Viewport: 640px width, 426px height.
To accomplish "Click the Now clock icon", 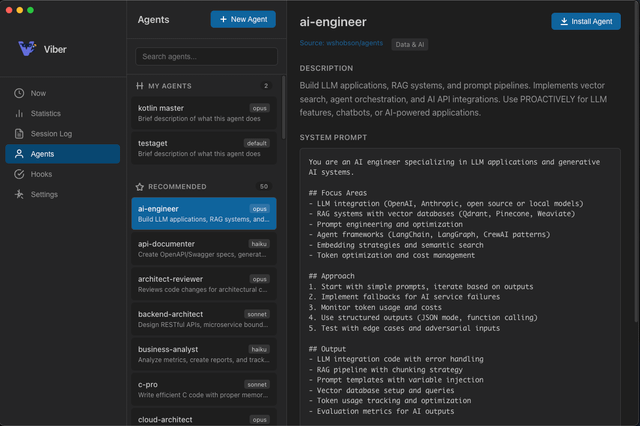I will (19, 93).
